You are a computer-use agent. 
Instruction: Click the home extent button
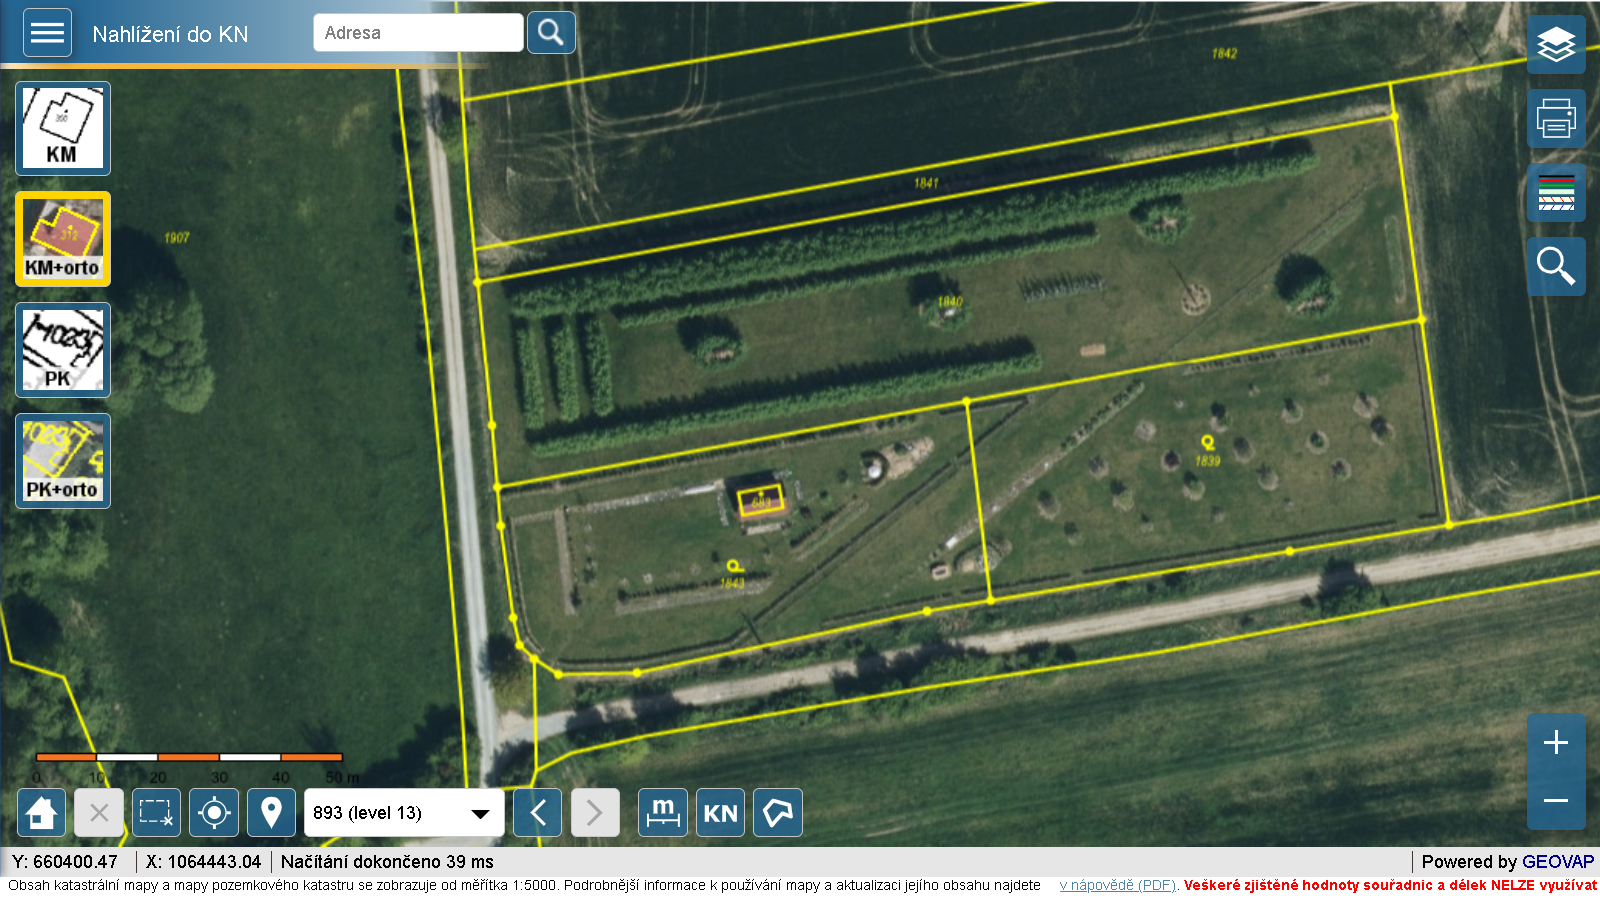(41, 813)
